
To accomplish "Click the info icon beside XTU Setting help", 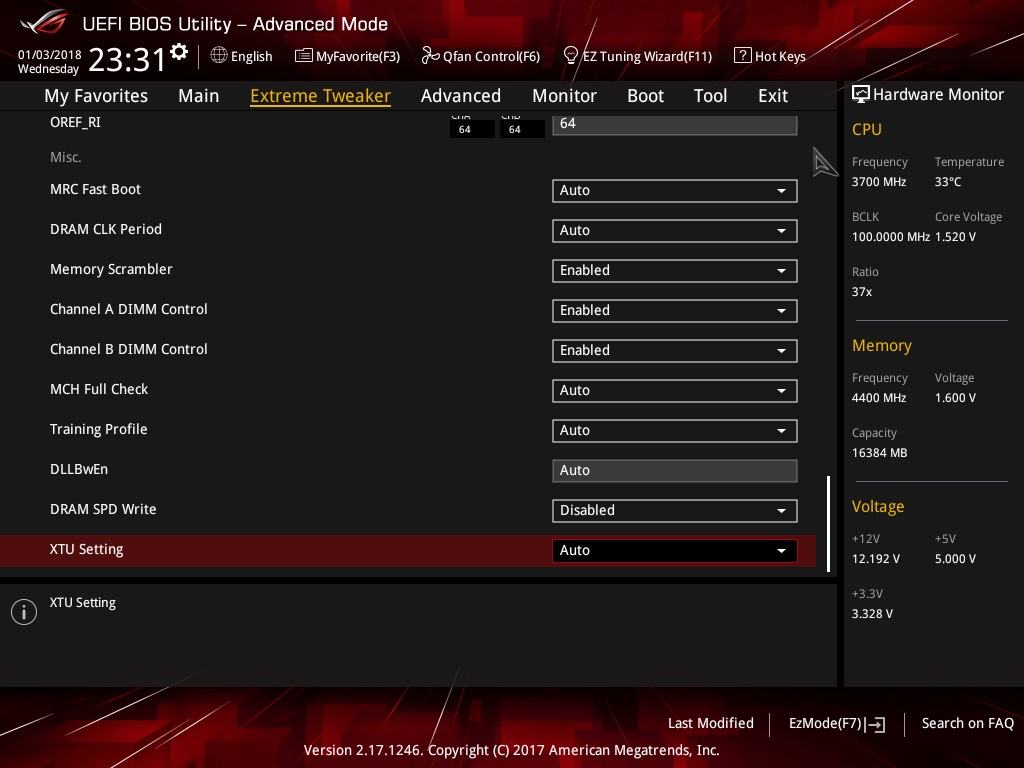I will pyautogui.click(x=24, y=612).
